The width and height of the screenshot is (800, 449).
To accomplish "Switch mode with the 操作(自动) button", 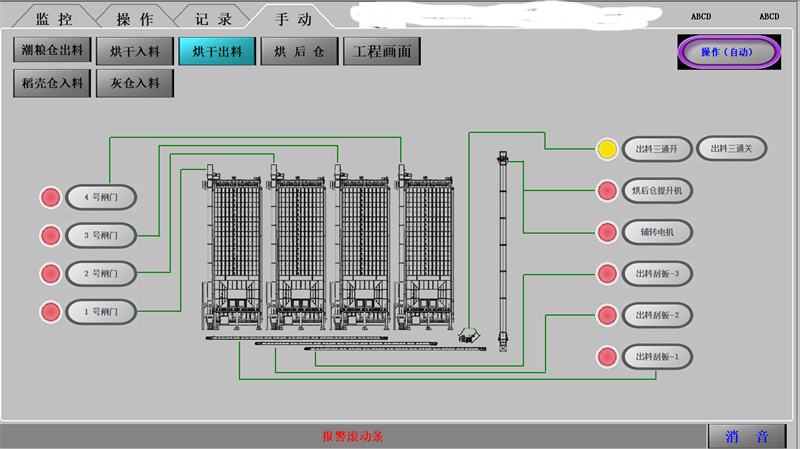I will (x=727, y=52).
